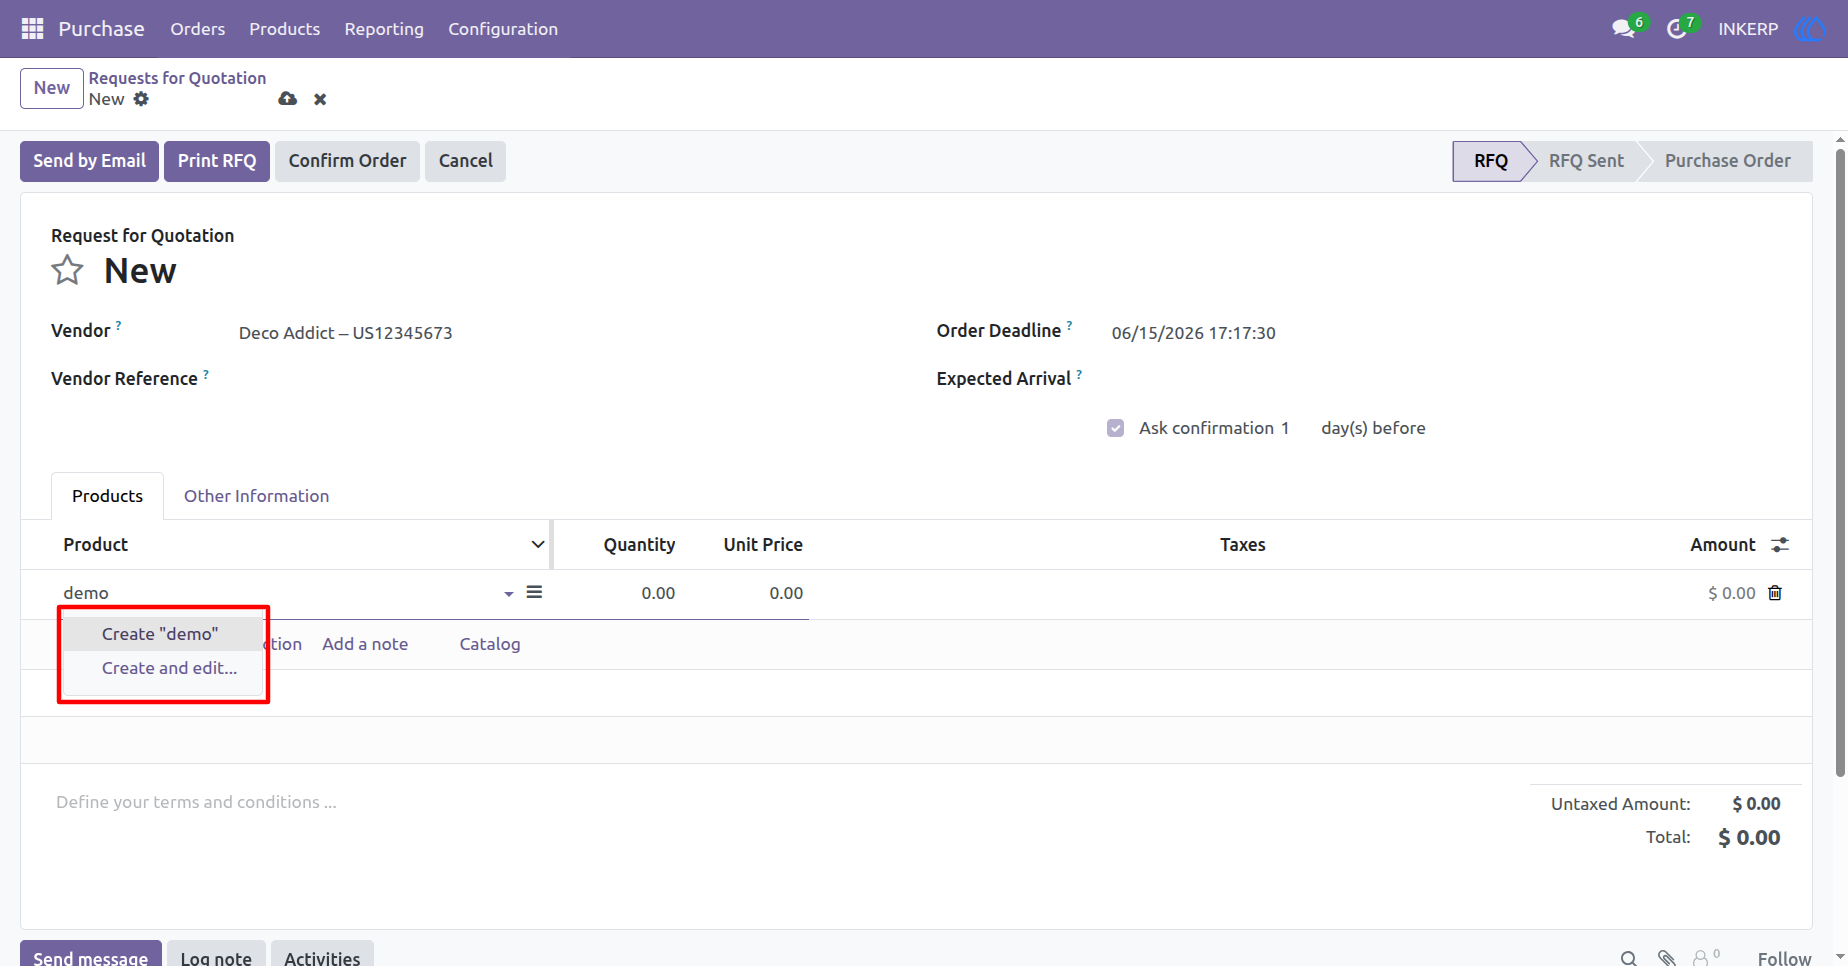Click Send by Email button
The height and width of the screenshot is (966, 1848).
click(89, 161)
